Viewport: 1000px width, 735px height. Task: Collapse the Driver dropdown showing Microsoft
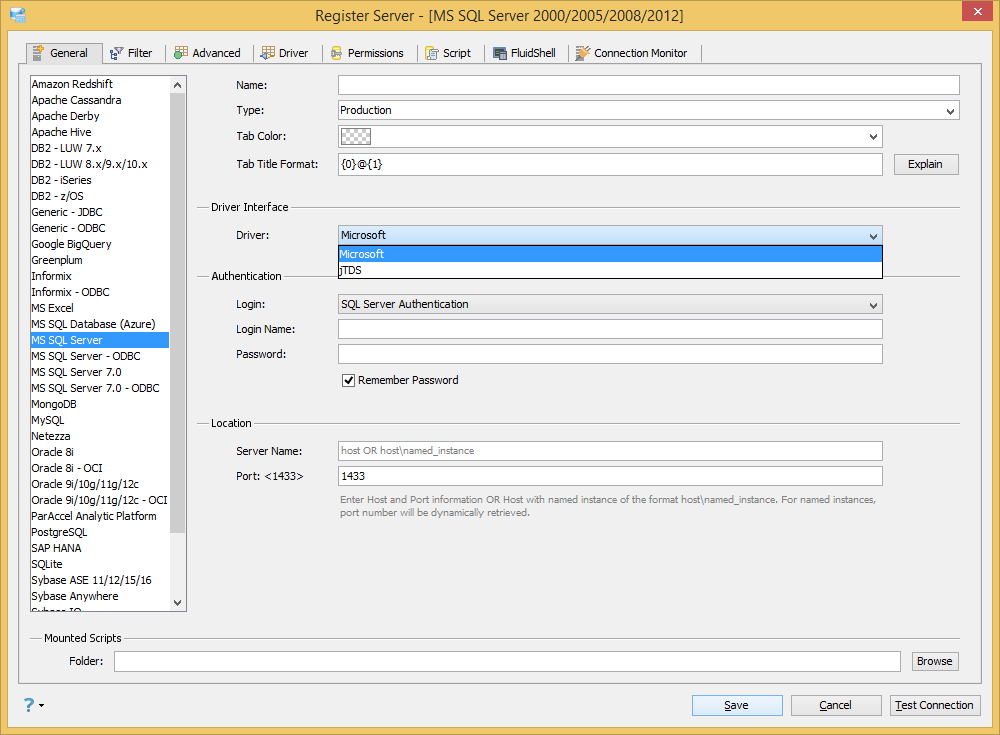pyautogui.click(x=610, y=235)
